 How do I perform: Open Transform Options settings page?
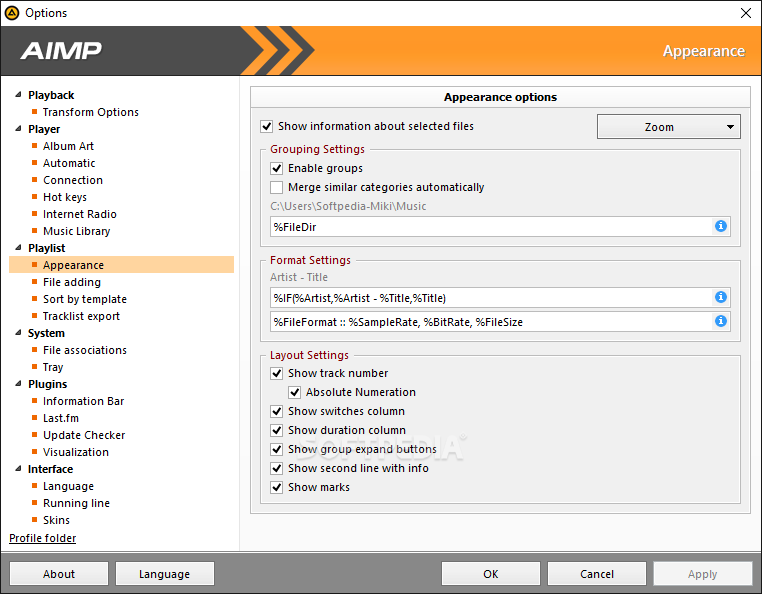click(90, 112)
